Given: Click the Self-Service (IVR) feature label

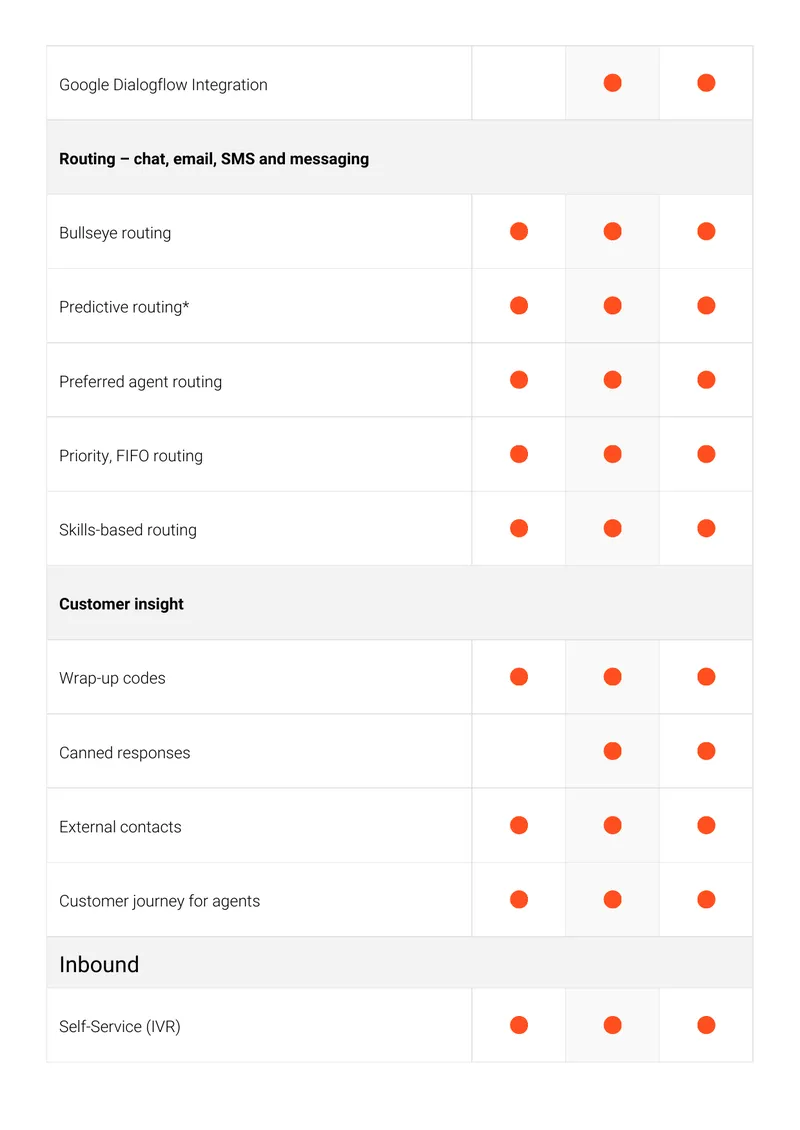Looking at the screenshot, I should 120,1026.
